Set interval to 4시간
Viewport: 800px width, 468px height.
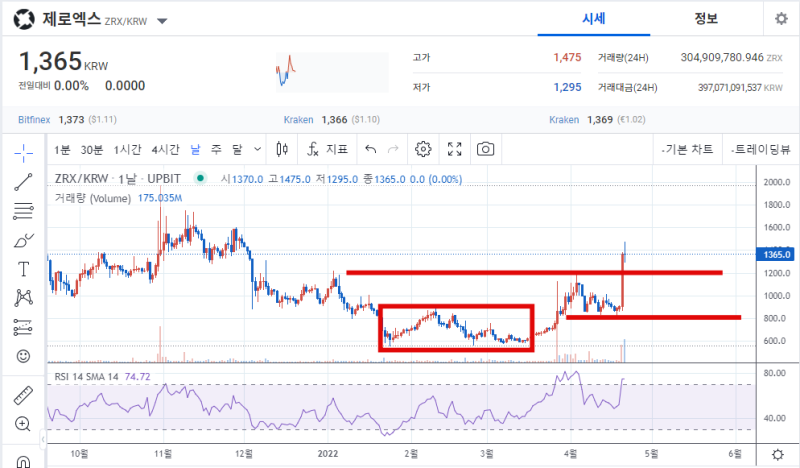165,150
